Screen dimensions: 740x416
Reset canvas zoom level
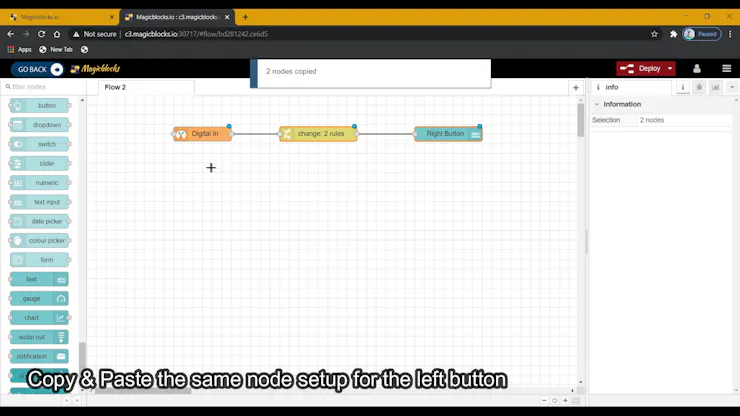coord(555,400)
